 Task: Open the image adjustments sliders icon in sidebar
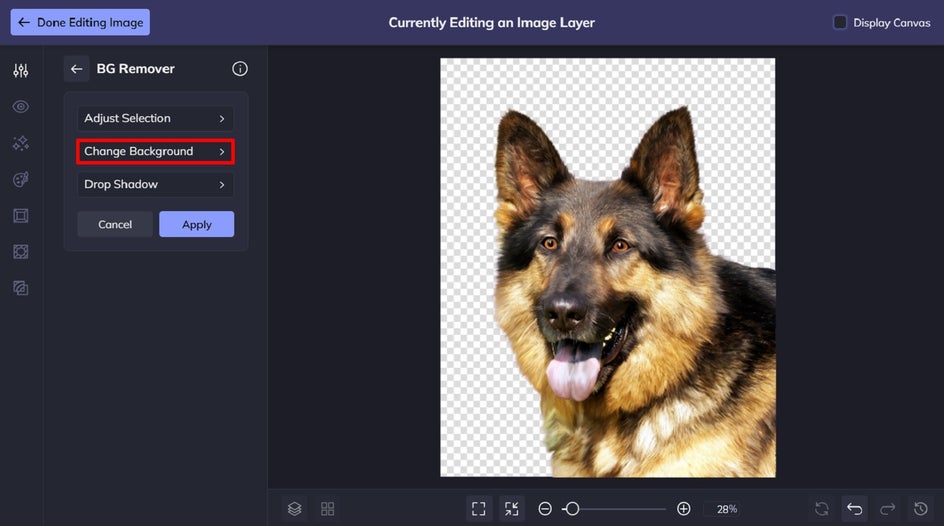coord(20,70)
